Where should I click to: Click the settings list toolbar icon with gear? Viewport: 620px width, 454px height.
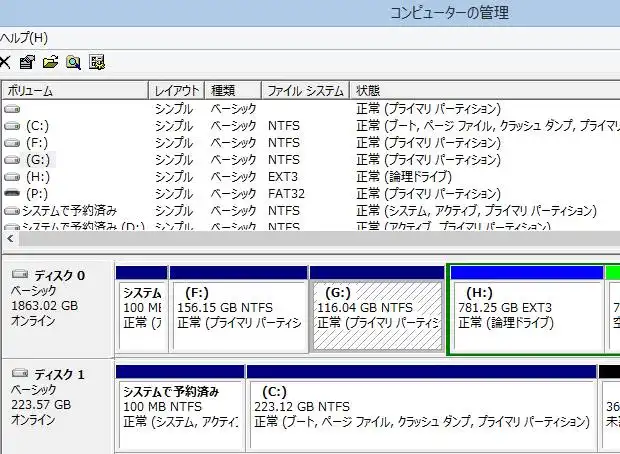pyautogui.click(x=97, y=62)
